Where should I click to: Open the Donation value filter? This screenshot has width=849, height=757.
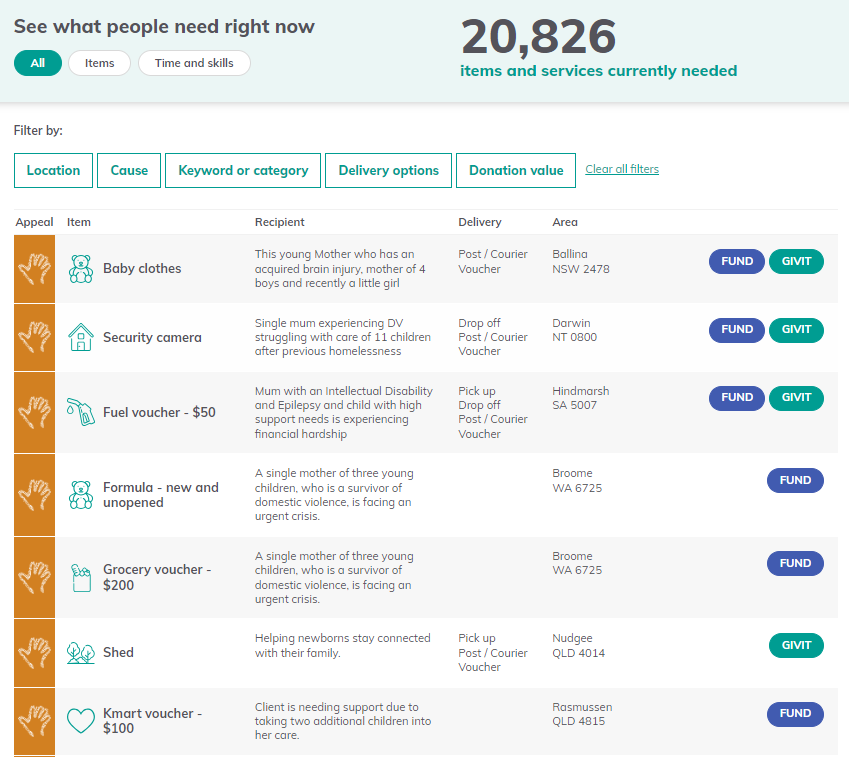516,171
